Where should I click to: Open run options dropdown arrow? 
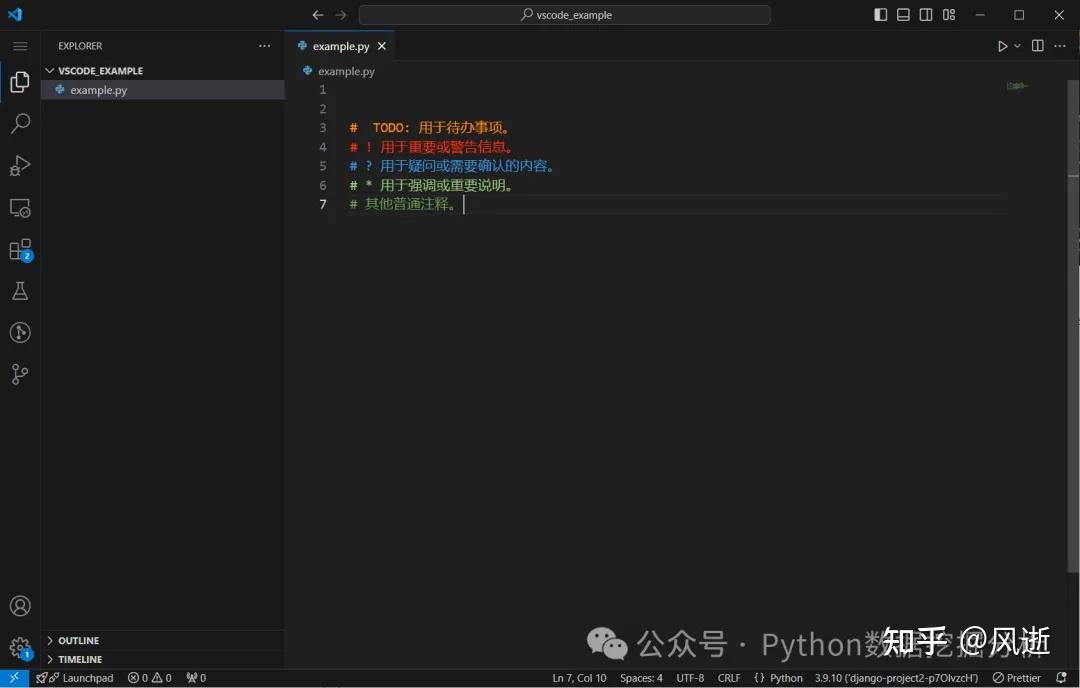click(1017, 46)
